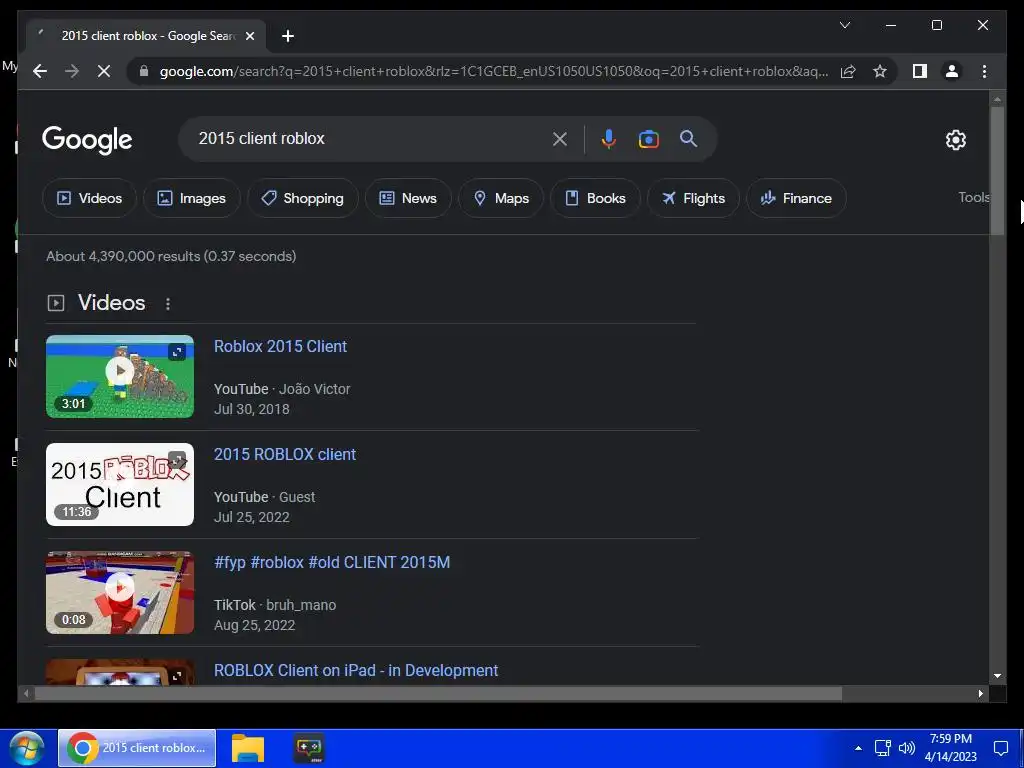Viewport: 1024px width, 768px height.
Task: Open Videos section three-dot options
Action: click(168, 304)
